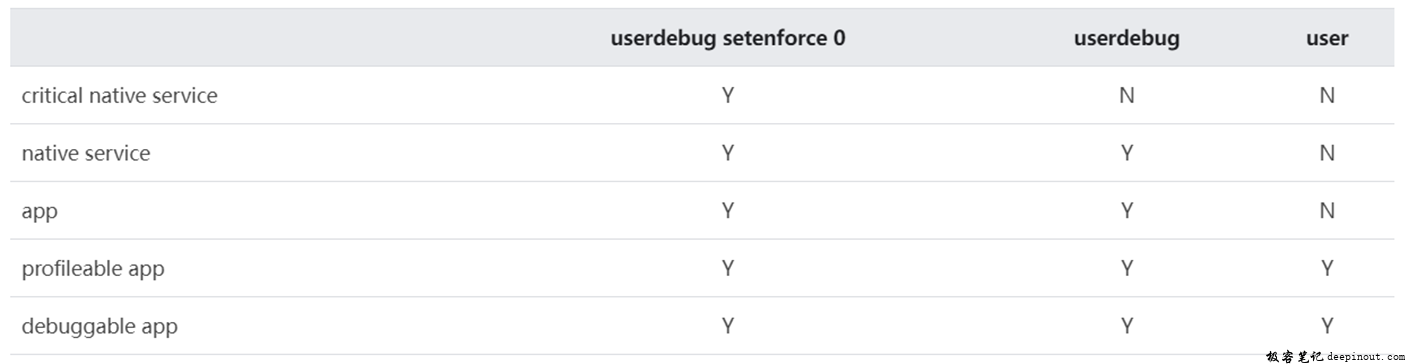The height and width of the screenshot is (364, 1408).
Task: Click the 'profileable app' row label
Action: point(93,269)
